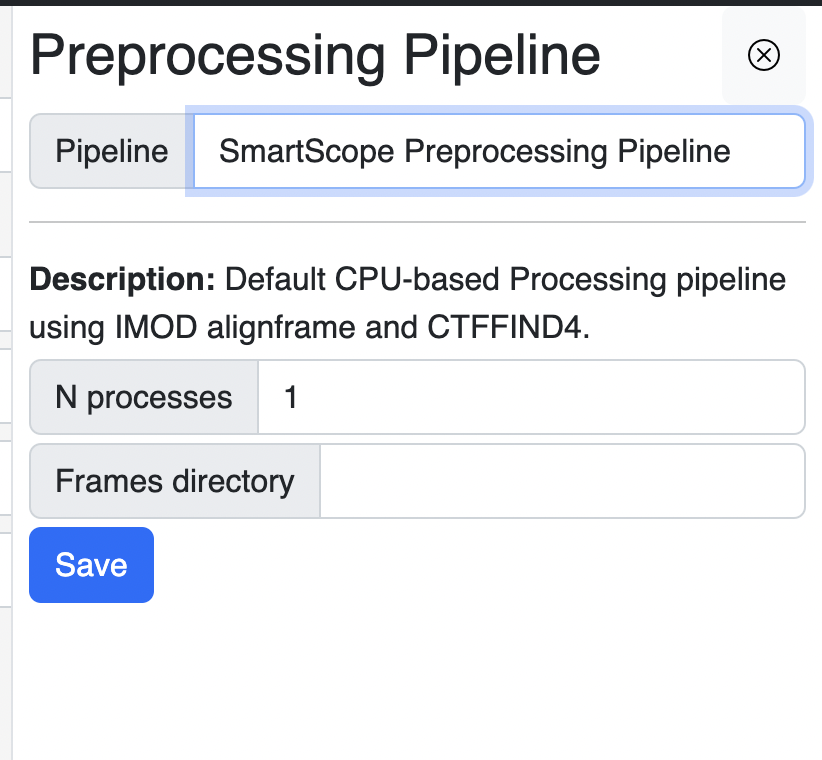Click the Frames directory label

pyautogui.click(x=175, y=481)
